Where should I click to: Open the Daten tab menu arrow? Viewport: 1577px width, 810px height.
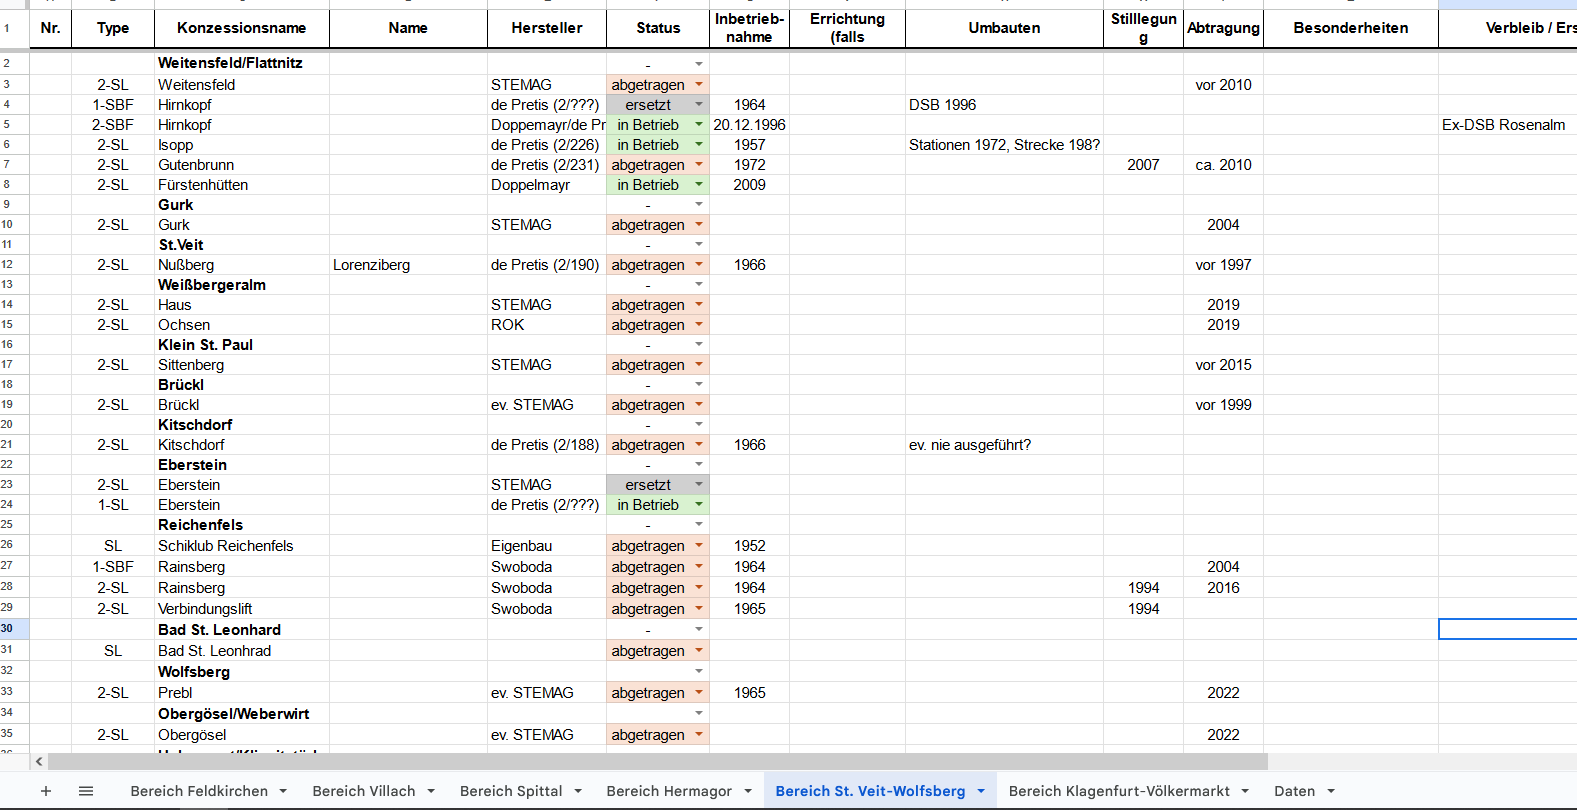(1331, 791)
